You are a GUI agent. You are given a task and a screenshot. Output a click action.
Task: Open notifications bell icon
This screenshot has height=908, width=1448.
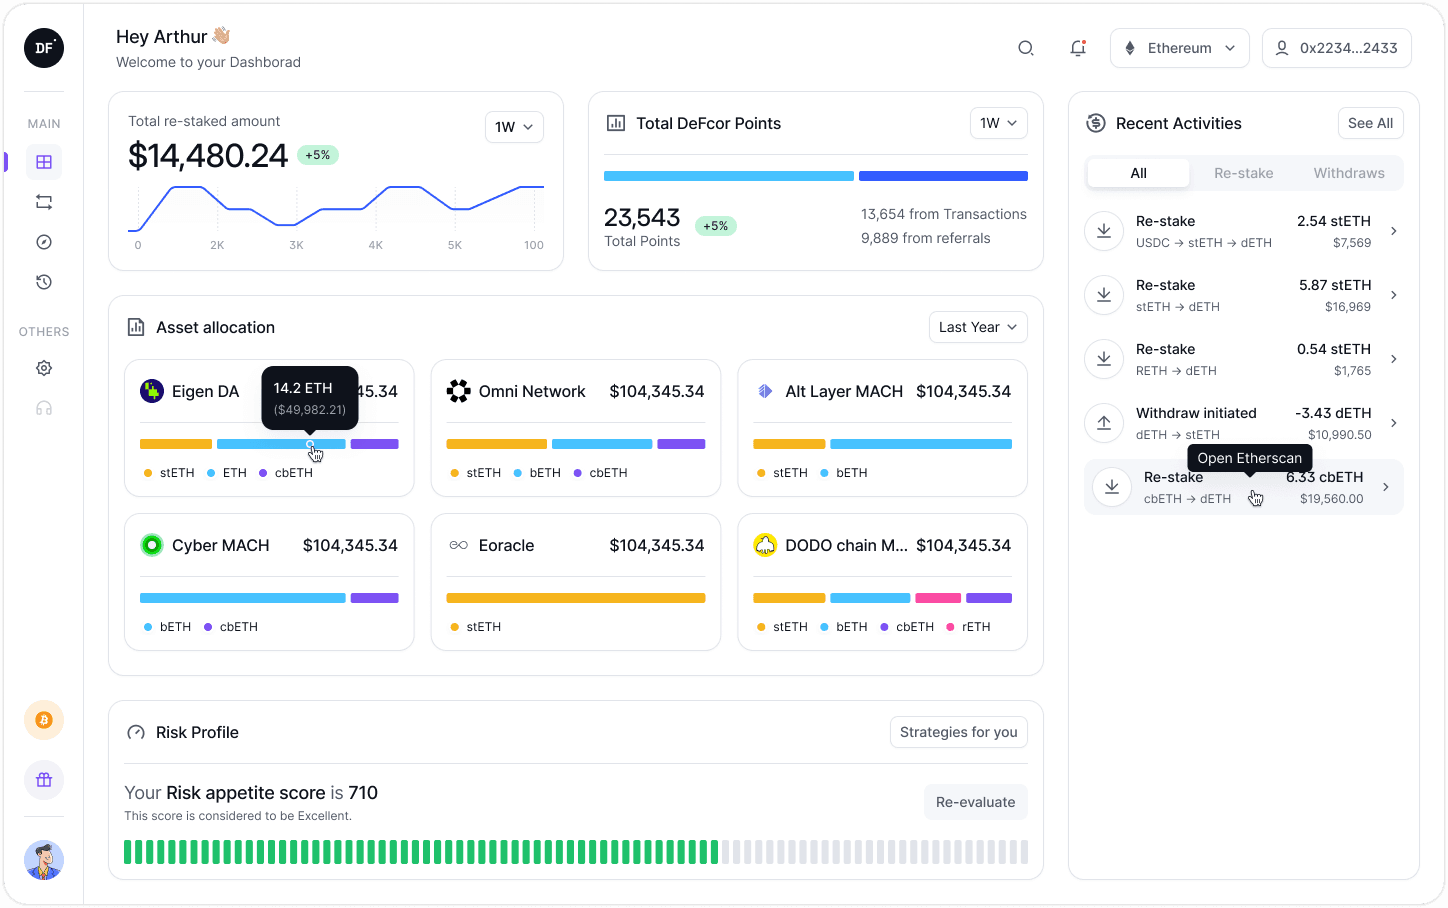1078,48
